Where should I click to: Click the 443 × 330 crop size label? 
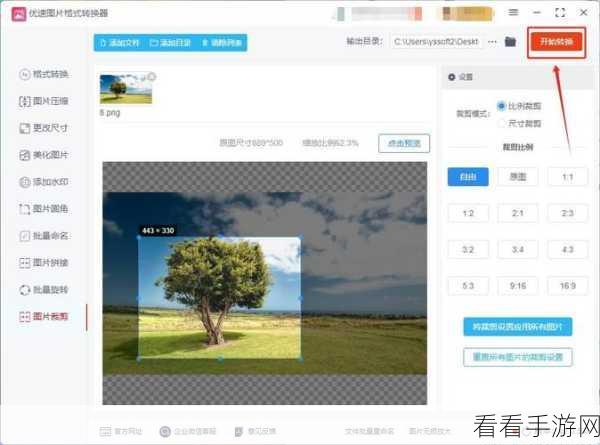[158, 230]
